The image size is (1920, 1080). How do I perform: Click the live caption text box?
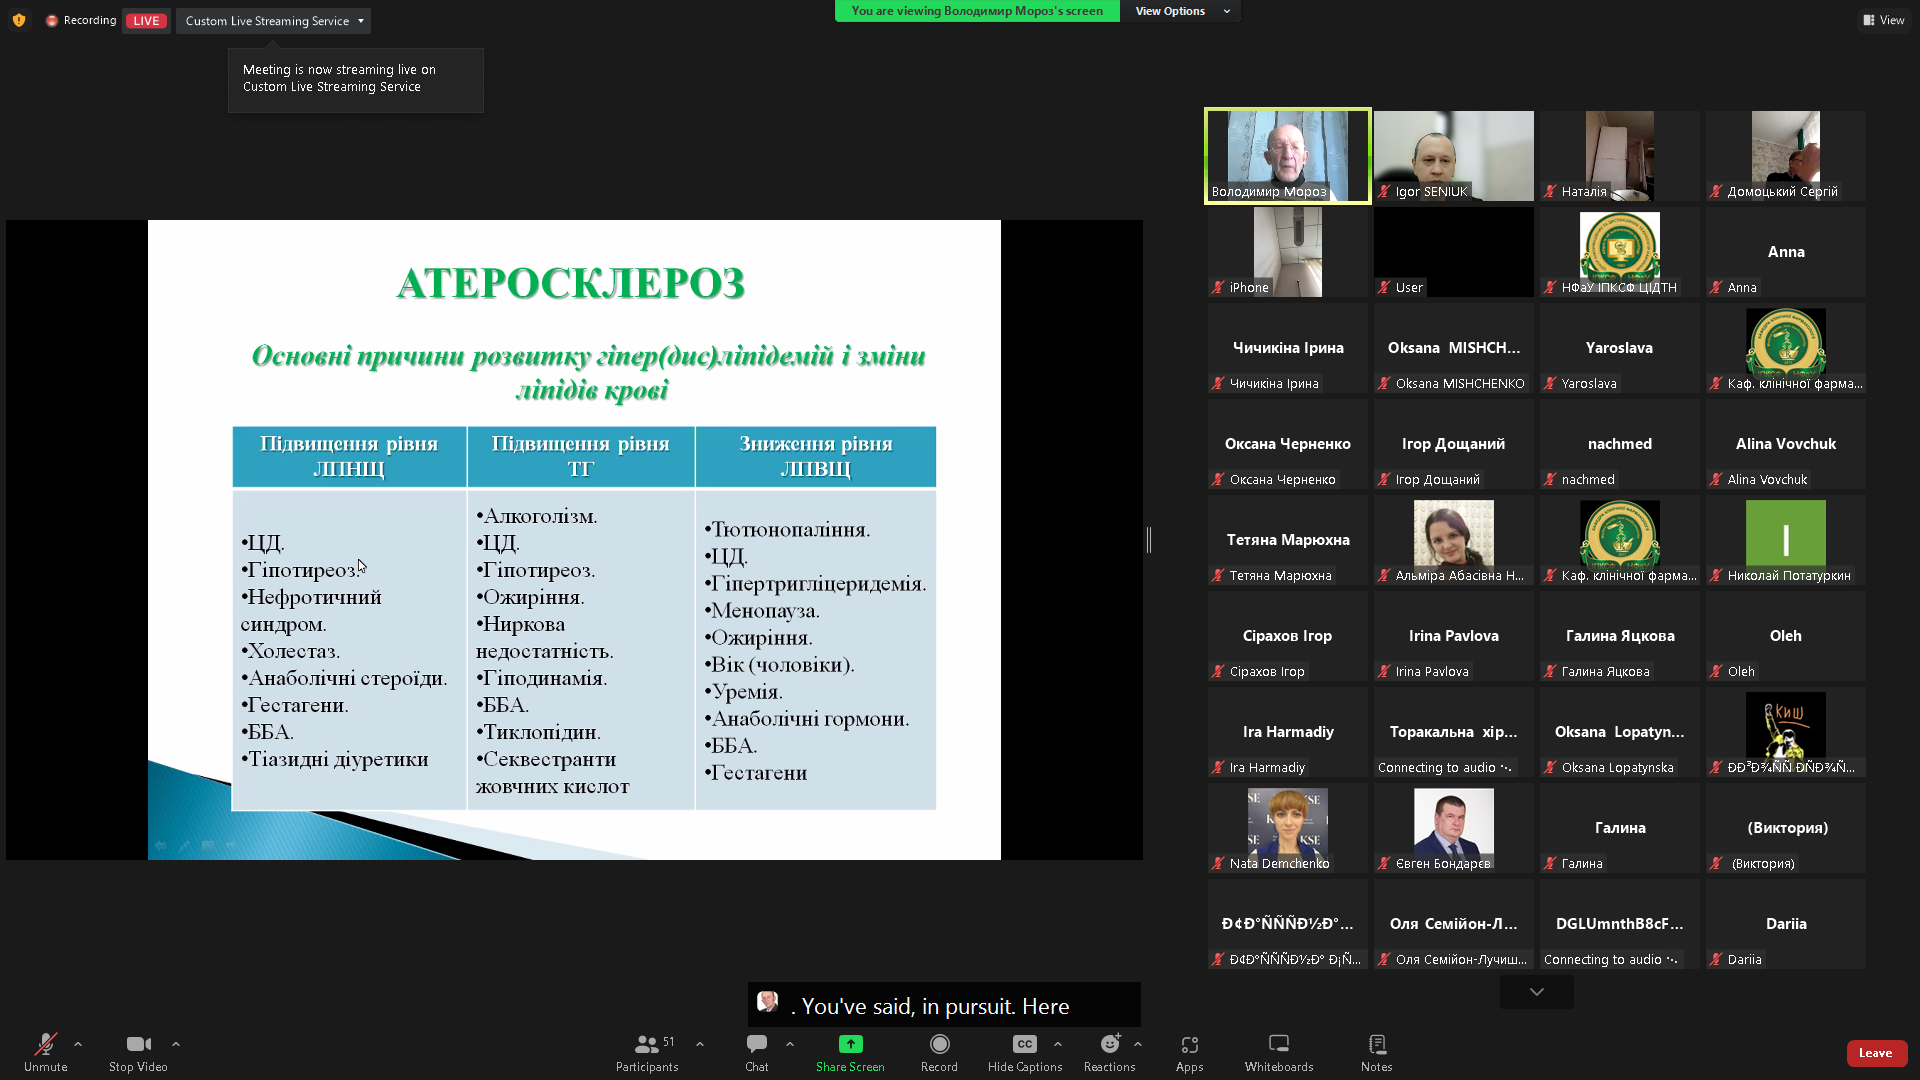pos(944,1005)
